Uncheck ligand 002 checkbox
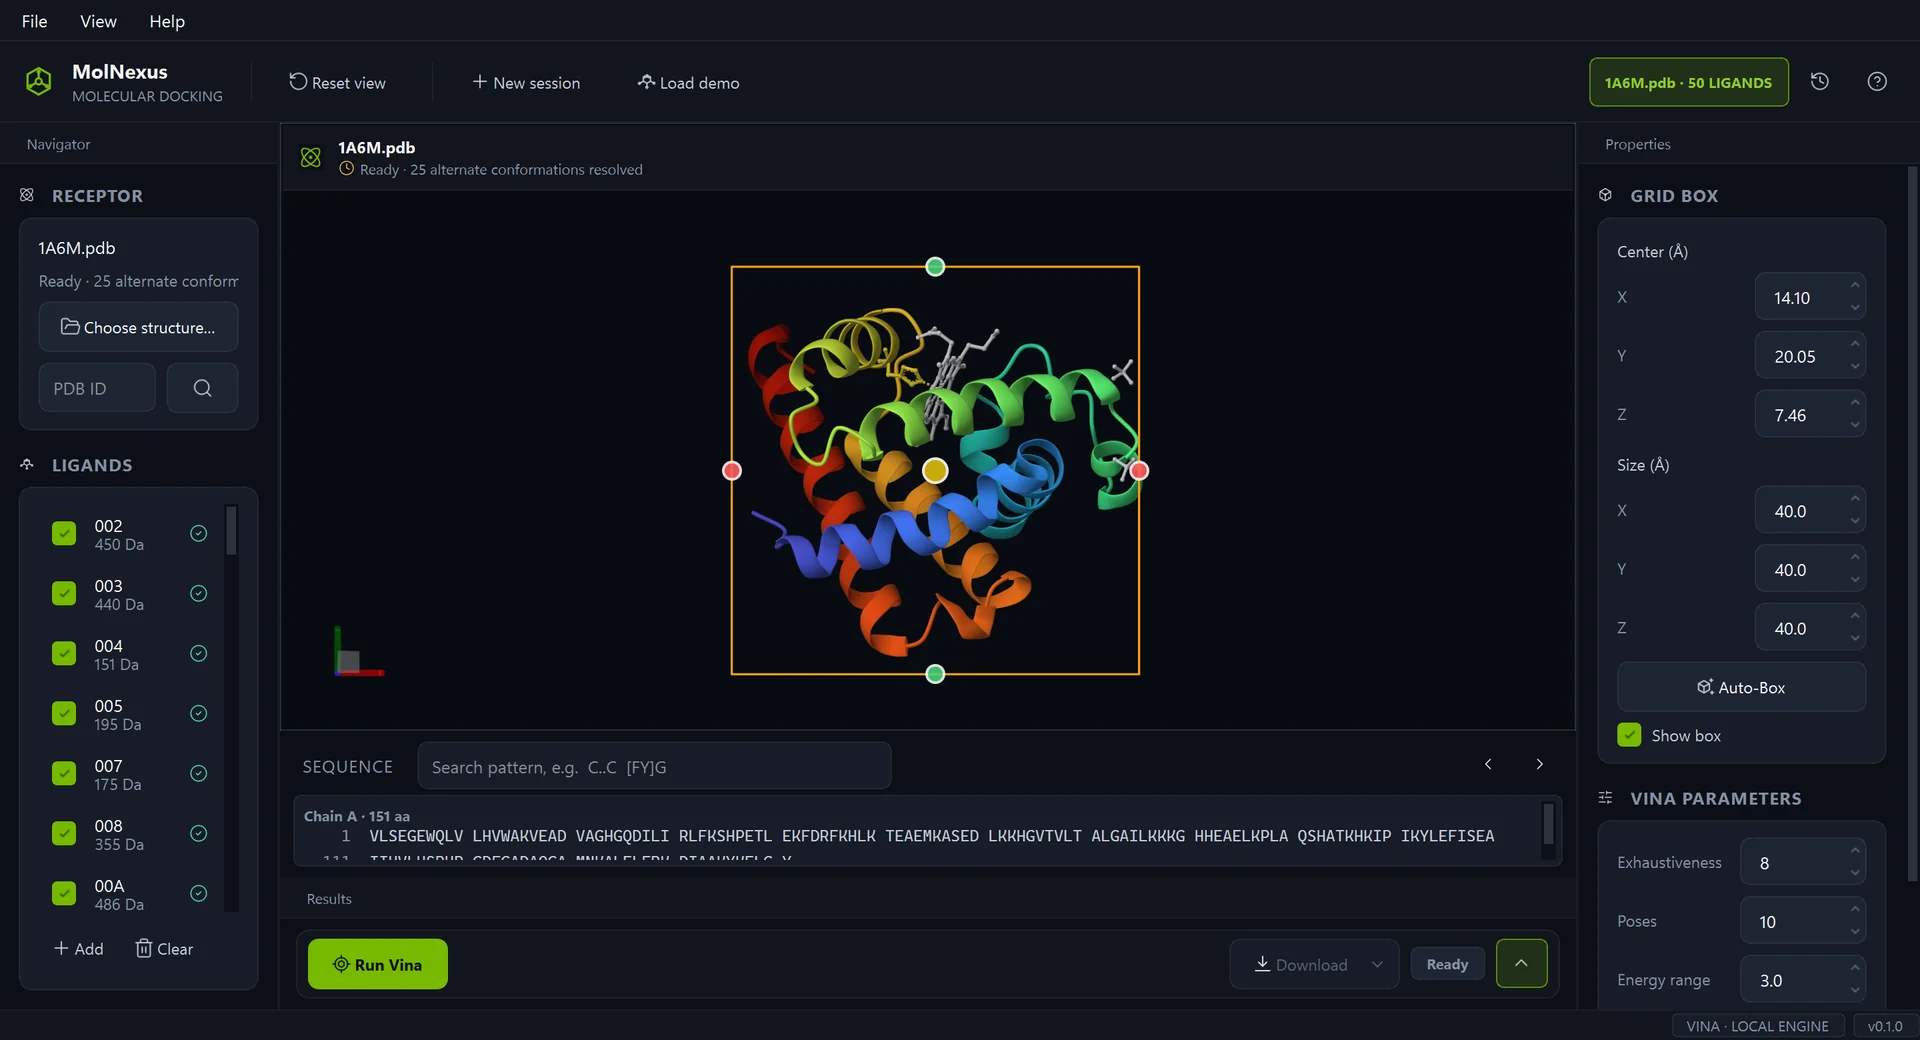Viewport: 1920px width, 1040px height. pos(64,534)
